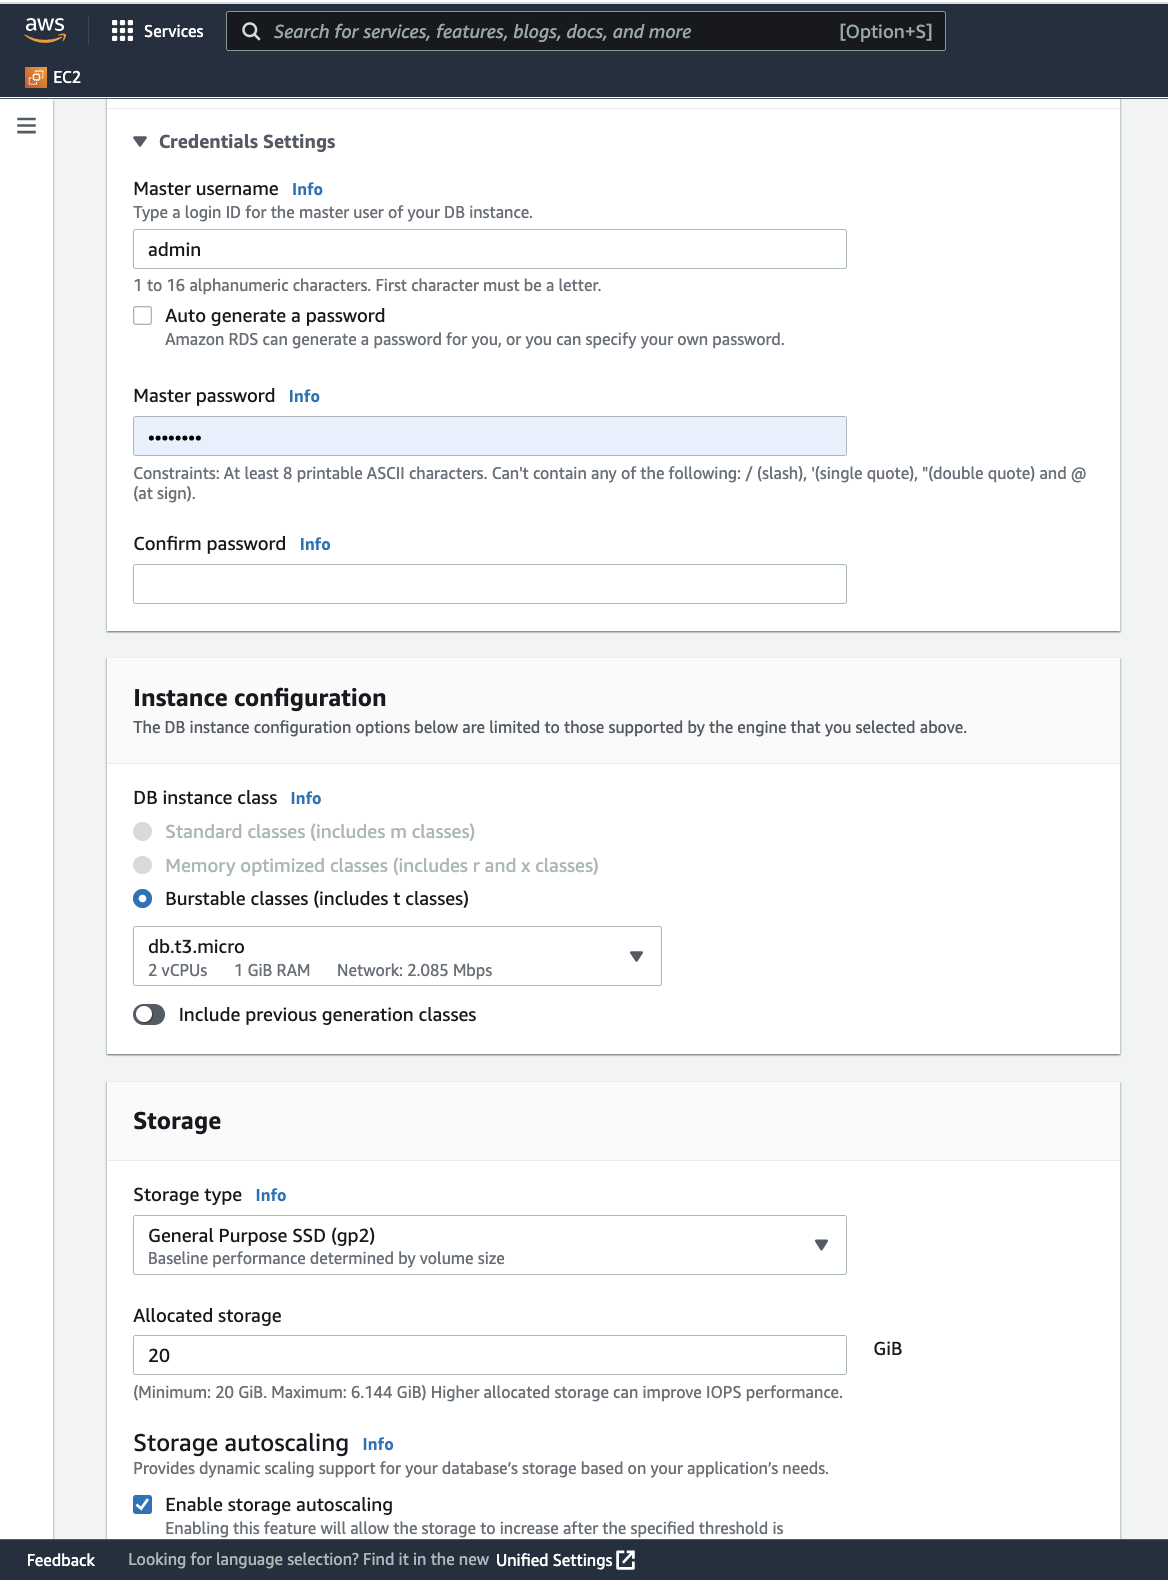Image resolution: width=1168 pixels, height=1580 pixels.
Task: Select Burstable classes radio button
Action: pos(143,899)
